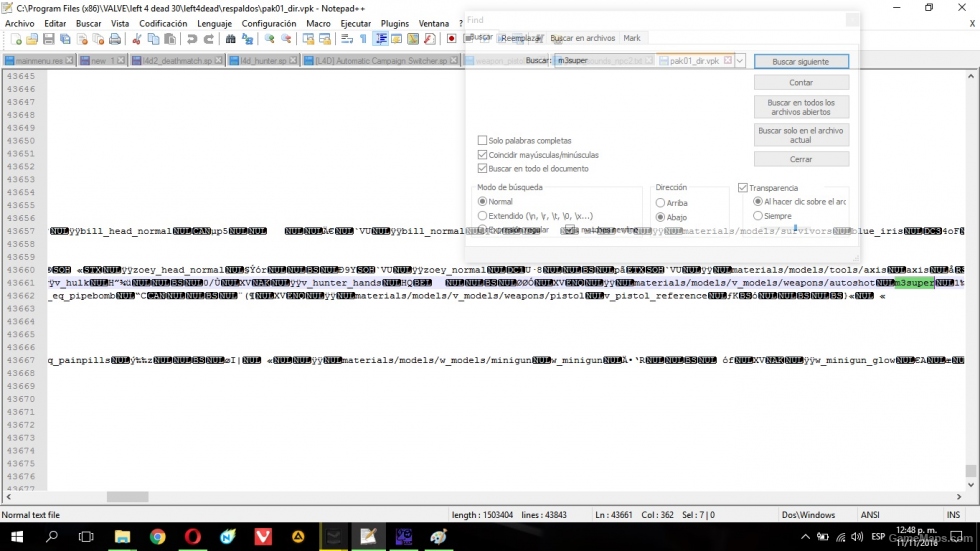
Task: Click the horizontal scrollbar thumb
Action: [x=128, y=497]
